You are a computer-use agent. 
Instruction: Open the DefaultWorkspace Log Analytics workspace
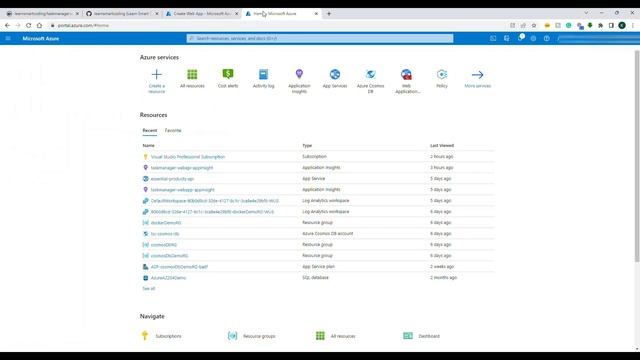pos(215,201)
